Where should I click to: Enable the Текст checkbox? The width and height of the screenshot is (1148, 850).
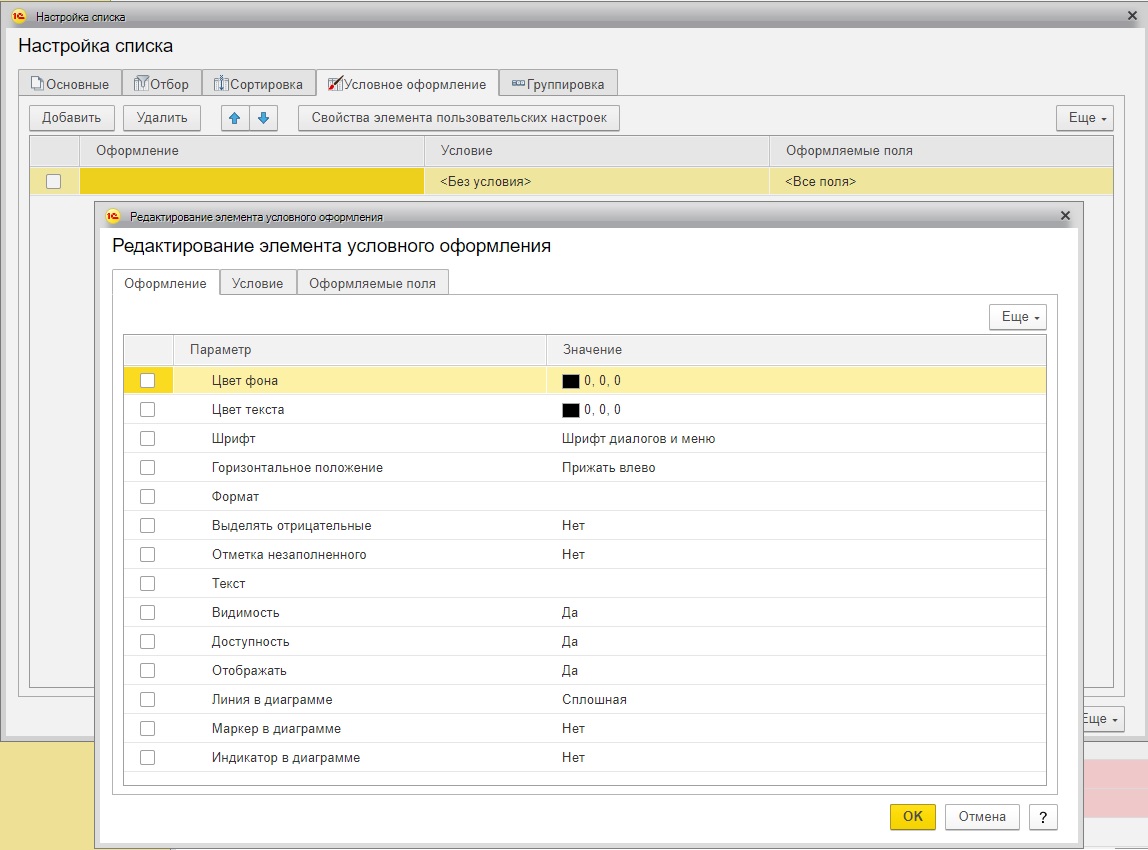pyautogui.click(x=147, y=584)
